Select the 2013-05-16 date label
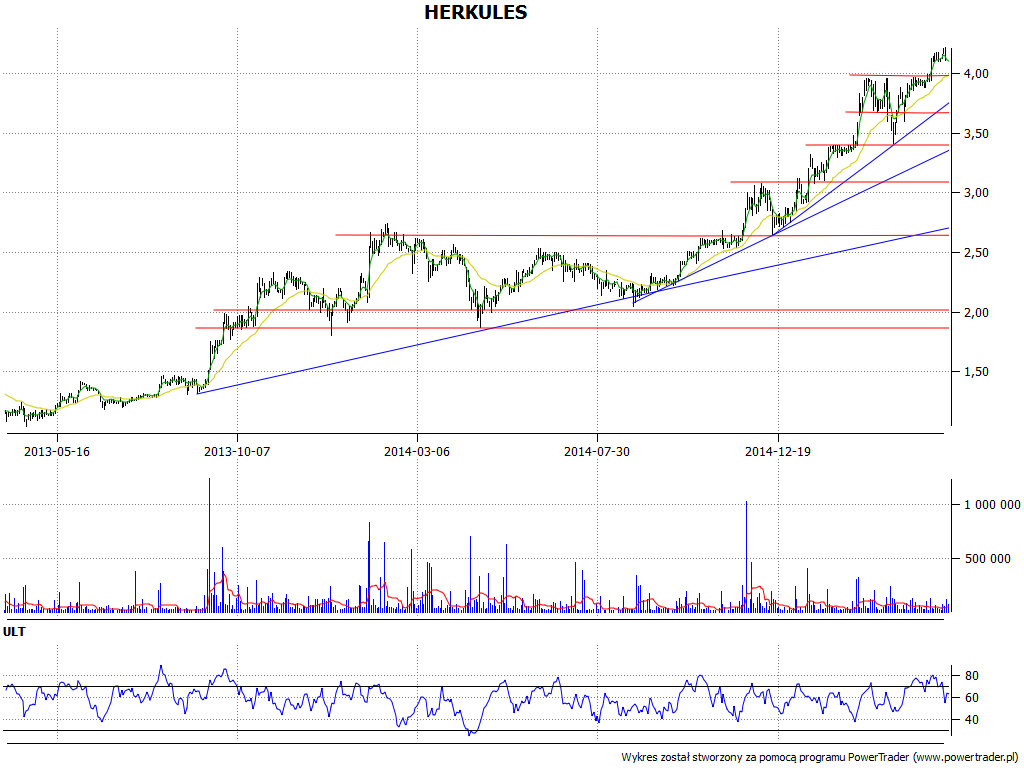Image resolution: width=1024 pixels, height=768 pixels. tap(57, 451)
